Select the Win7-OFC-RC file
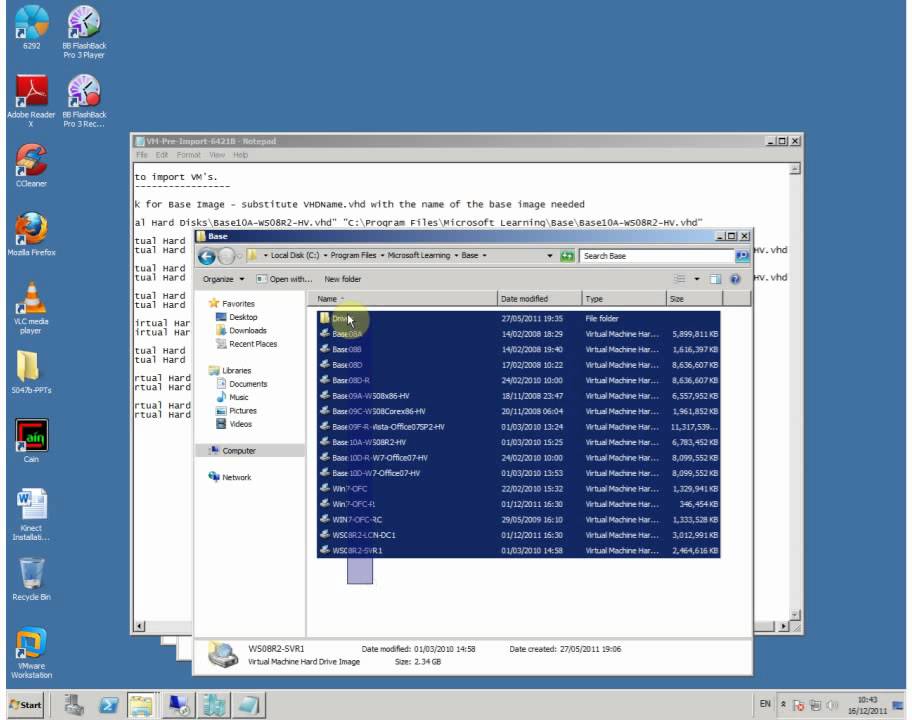This screenshot has height=720, width=912. coord(519,519)
